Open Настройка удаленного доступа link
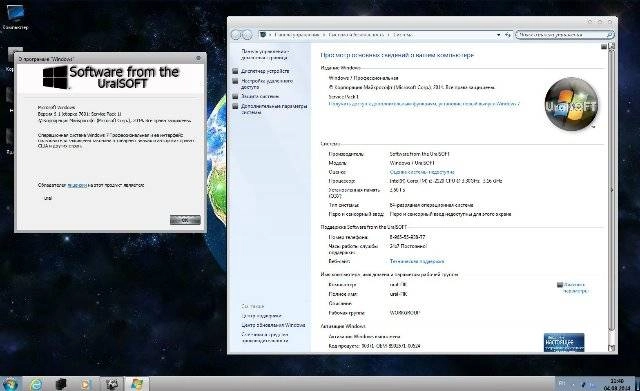Screen dimensions: 640x391 (267, 84)
